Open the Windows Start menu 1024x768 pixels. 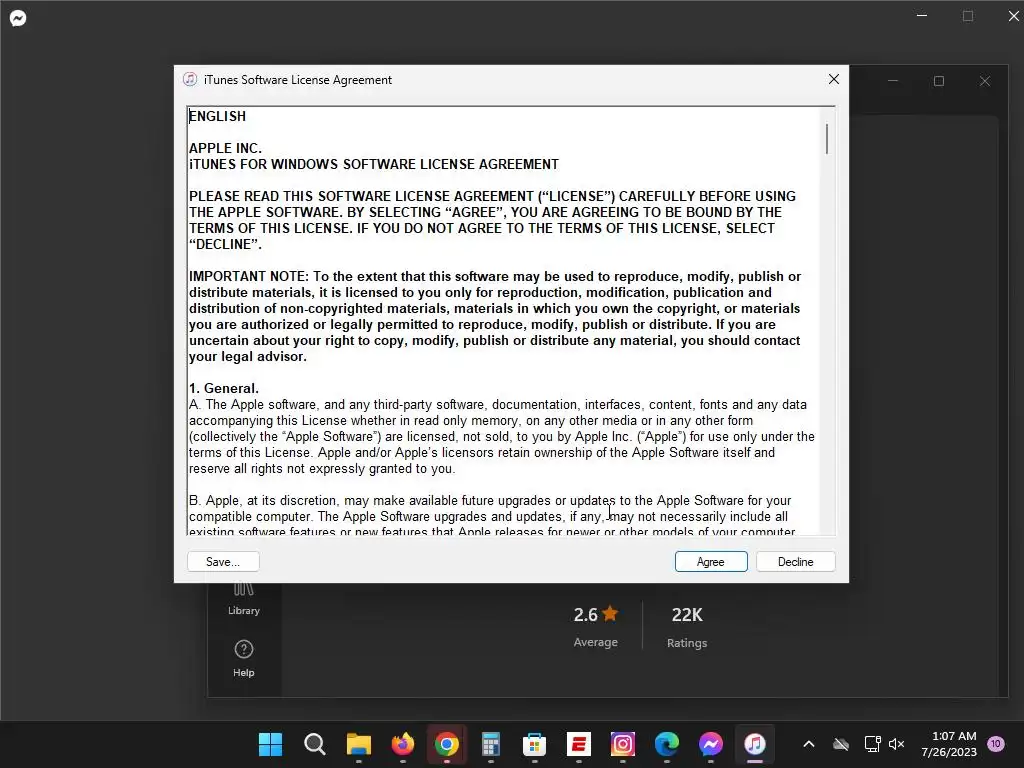270,744
